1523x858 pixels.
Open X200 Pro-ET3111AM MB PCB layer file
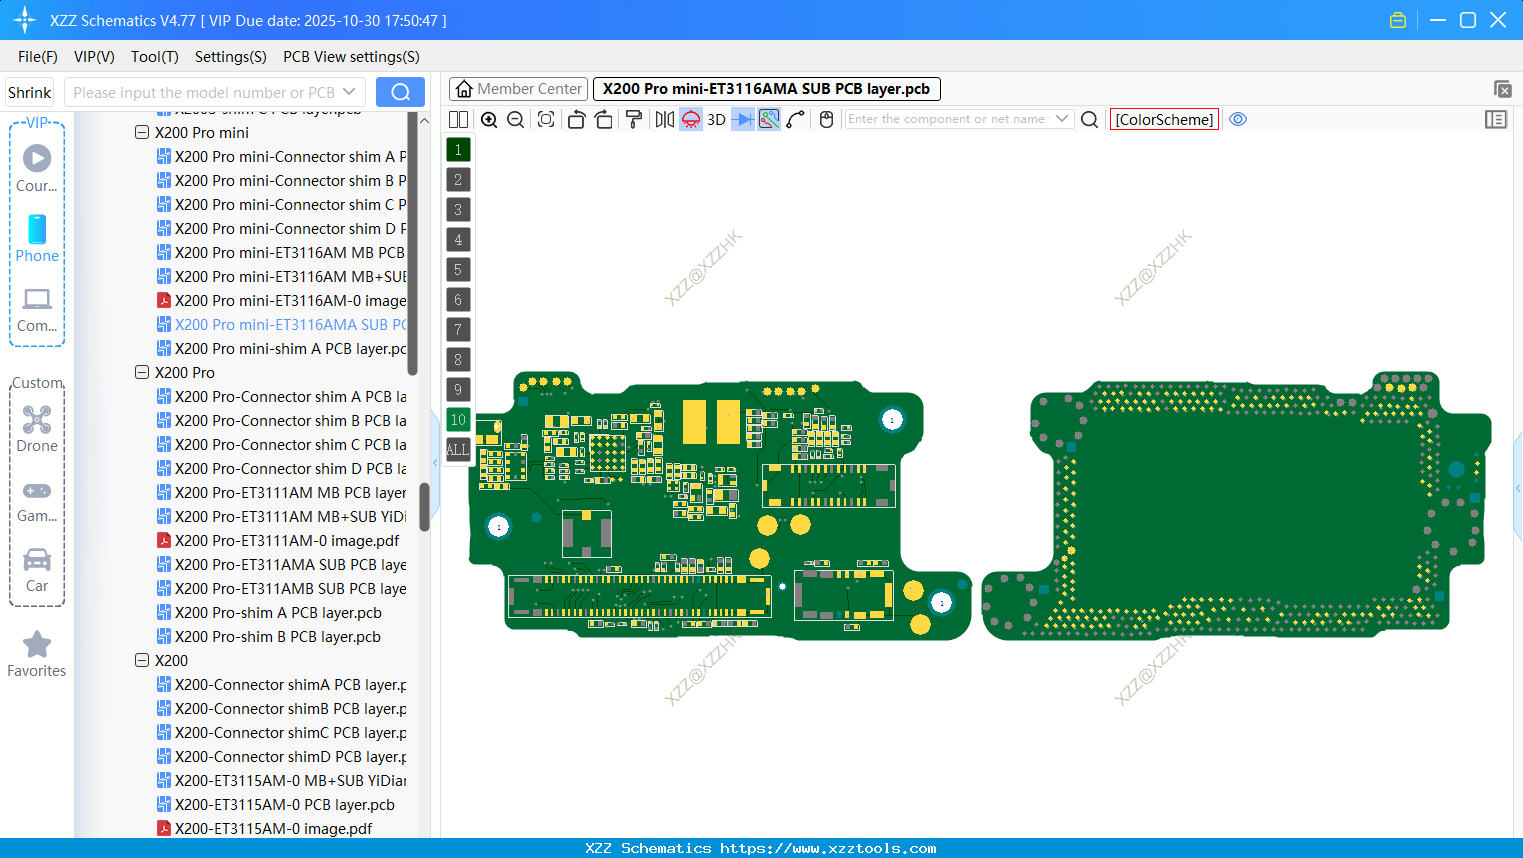coord(281,492)
